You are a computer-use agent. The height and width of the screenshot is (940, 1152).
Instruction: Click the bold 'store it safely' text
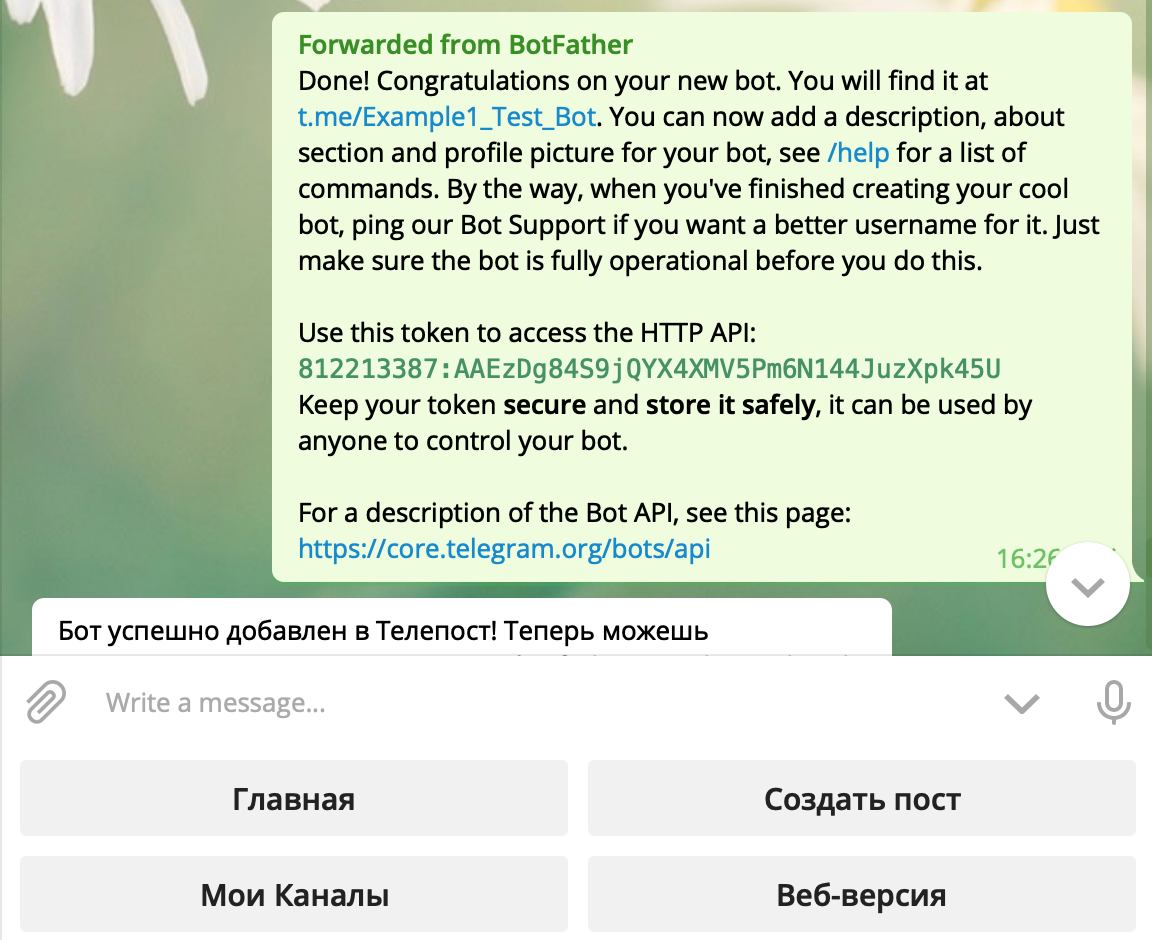click(731, 405)
